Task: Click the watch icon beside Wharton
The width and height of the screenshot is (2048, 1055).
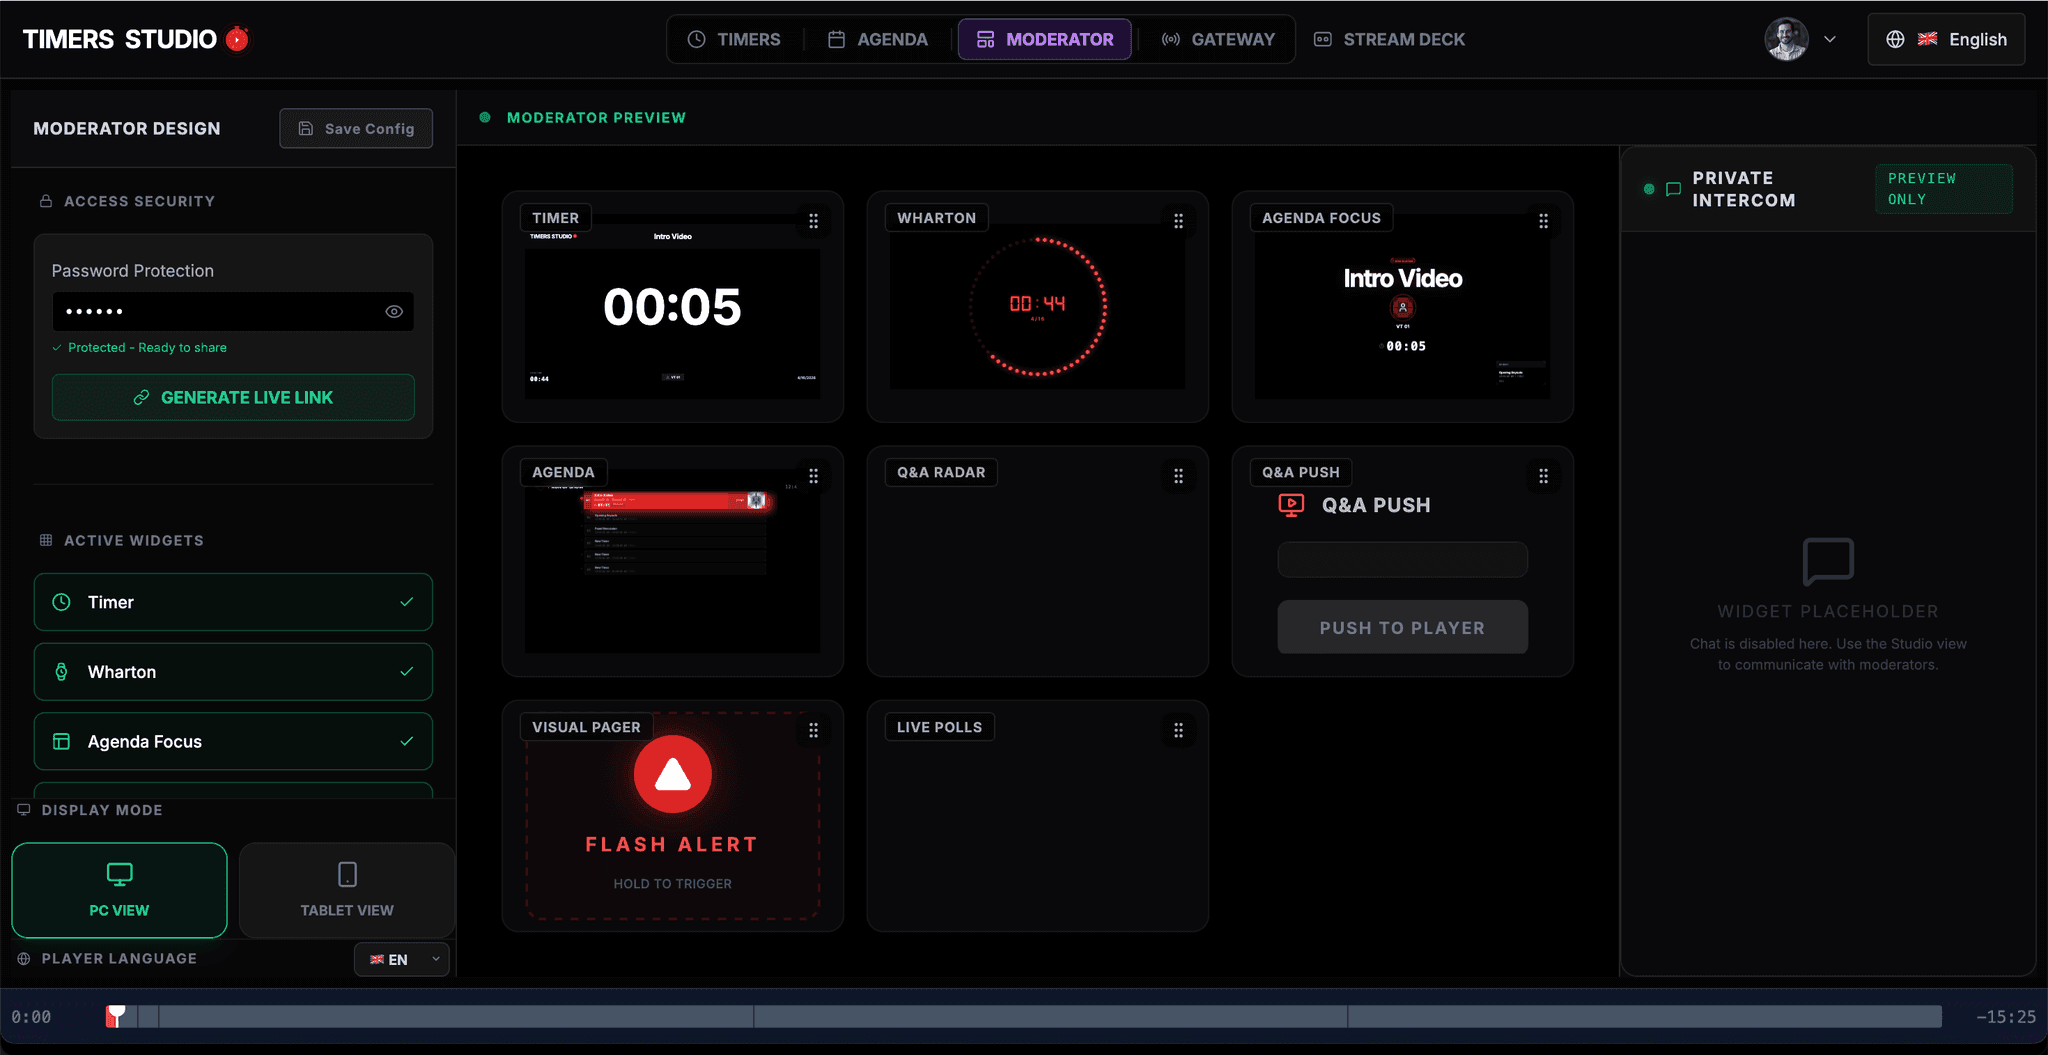Action: click(x=61, y=672)
